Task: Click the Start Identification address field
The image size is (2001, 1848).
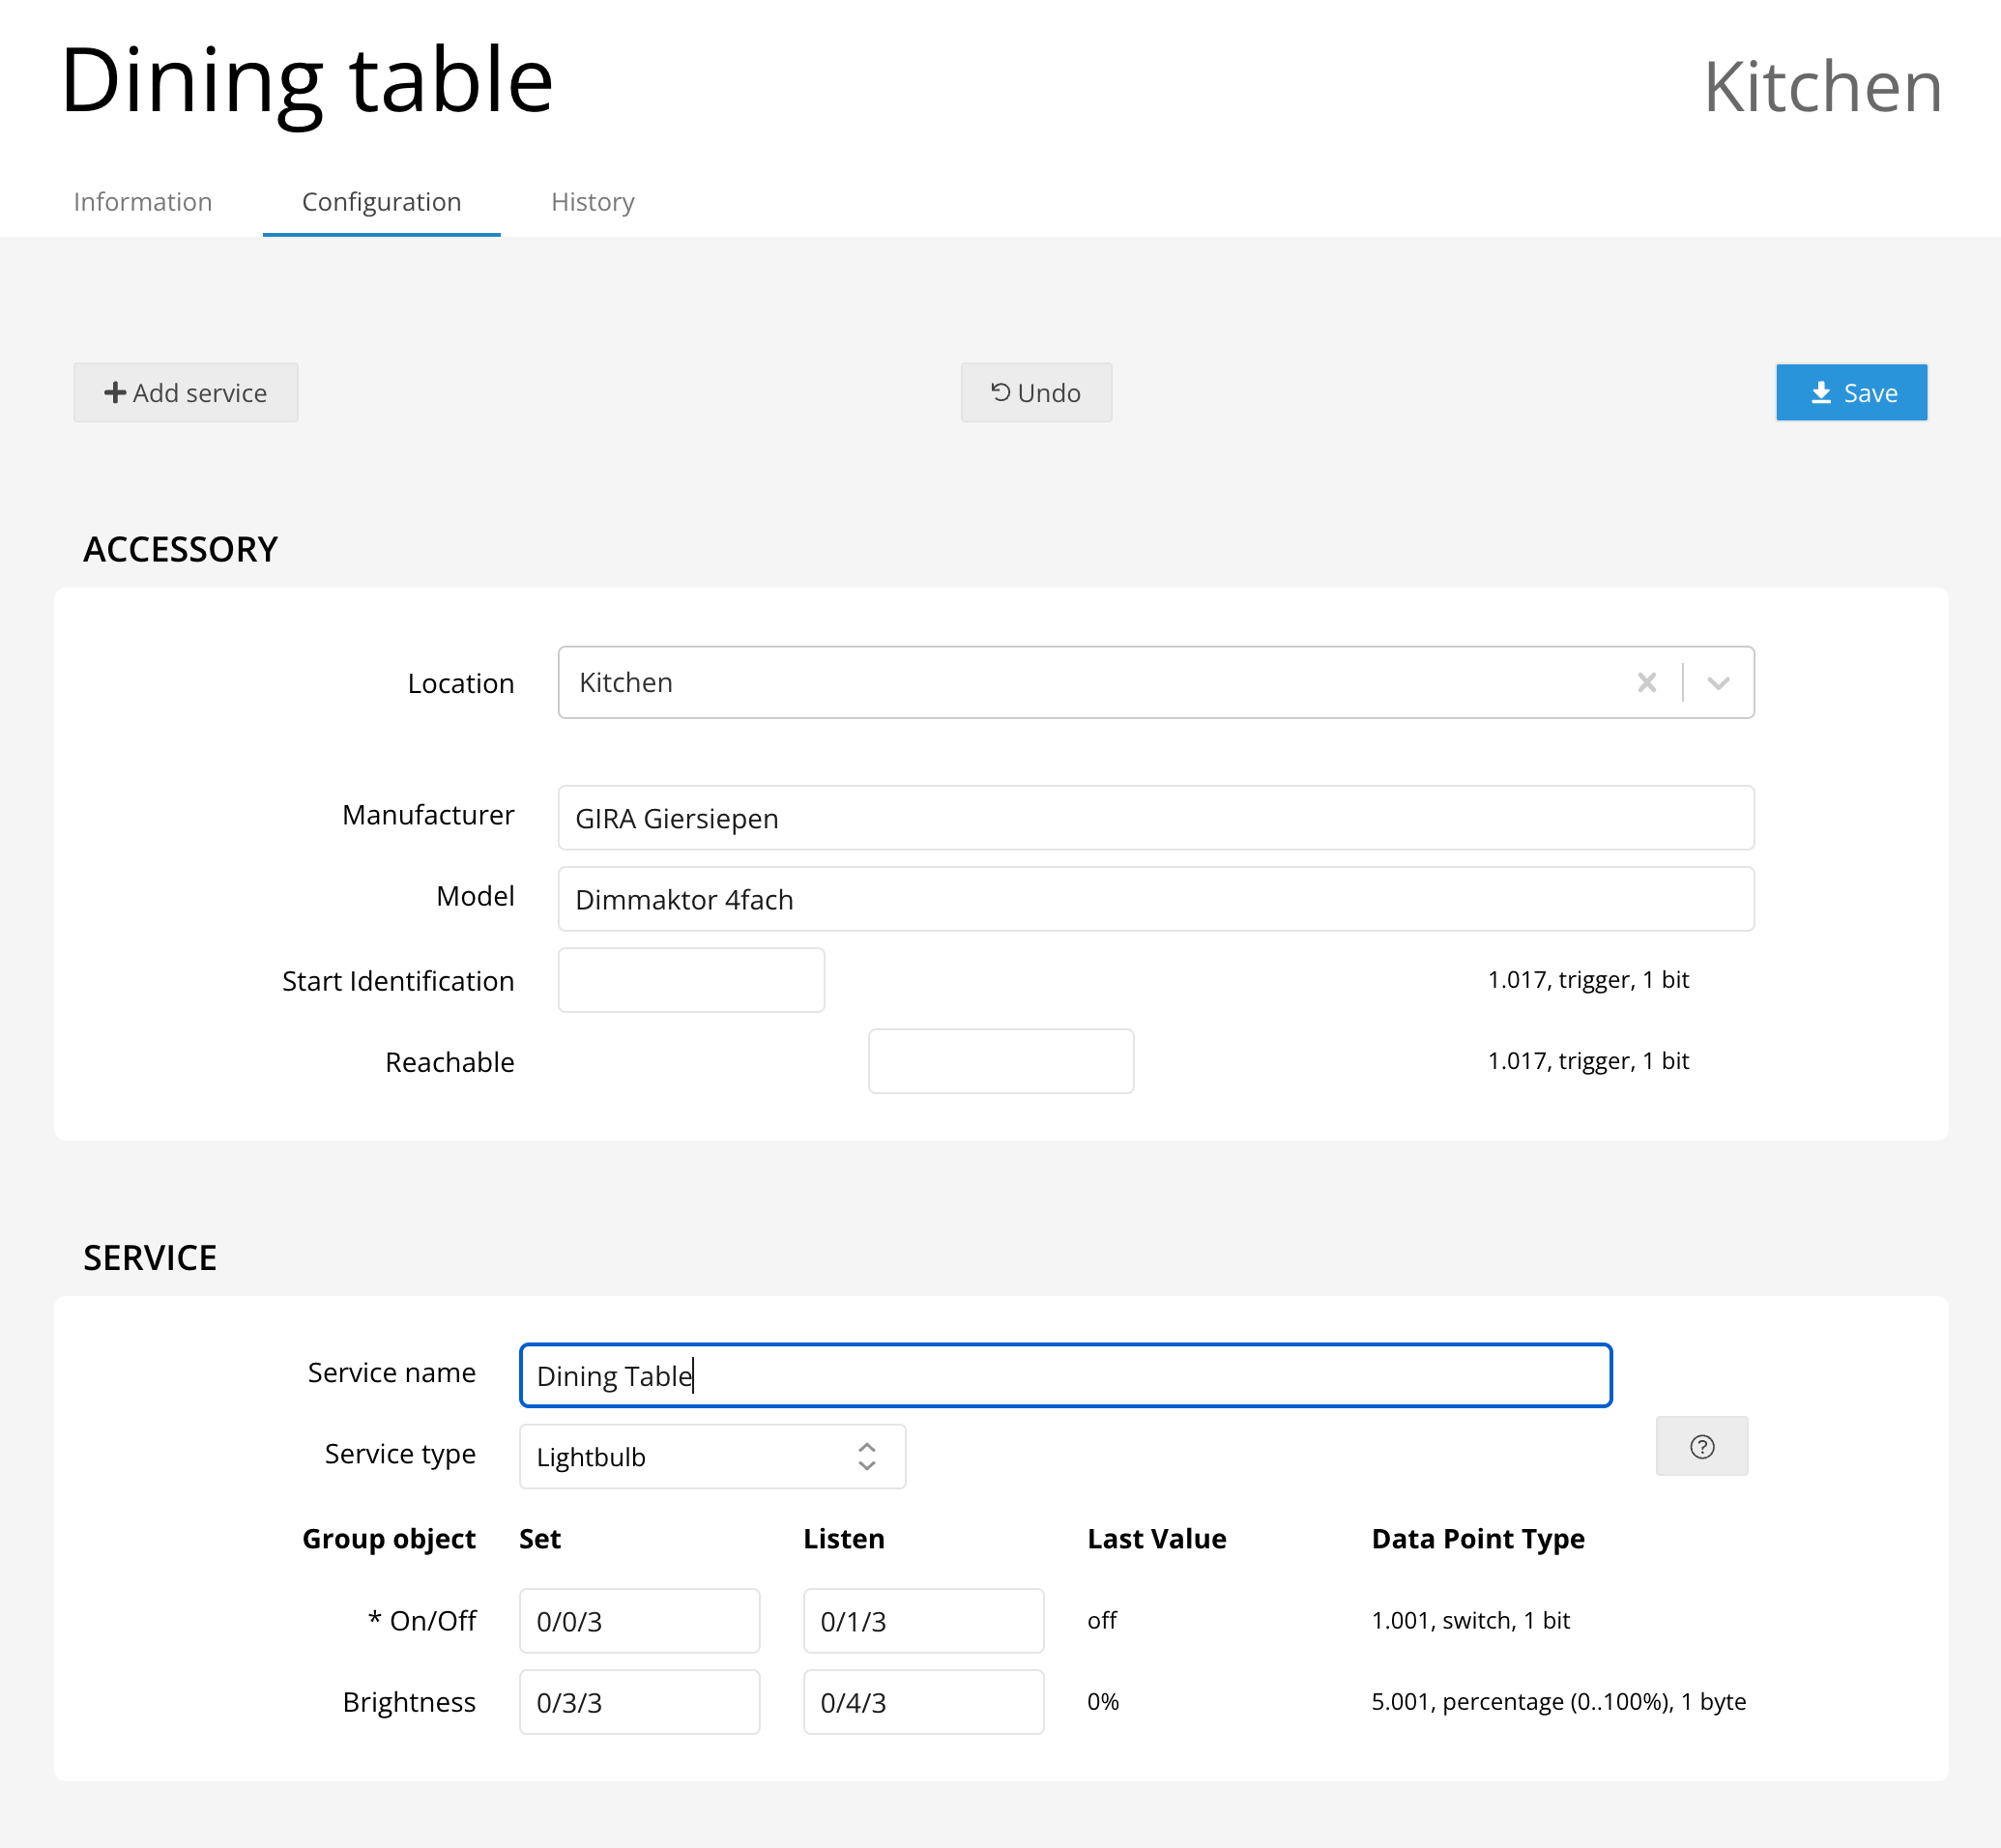Action: click(691, 980)
